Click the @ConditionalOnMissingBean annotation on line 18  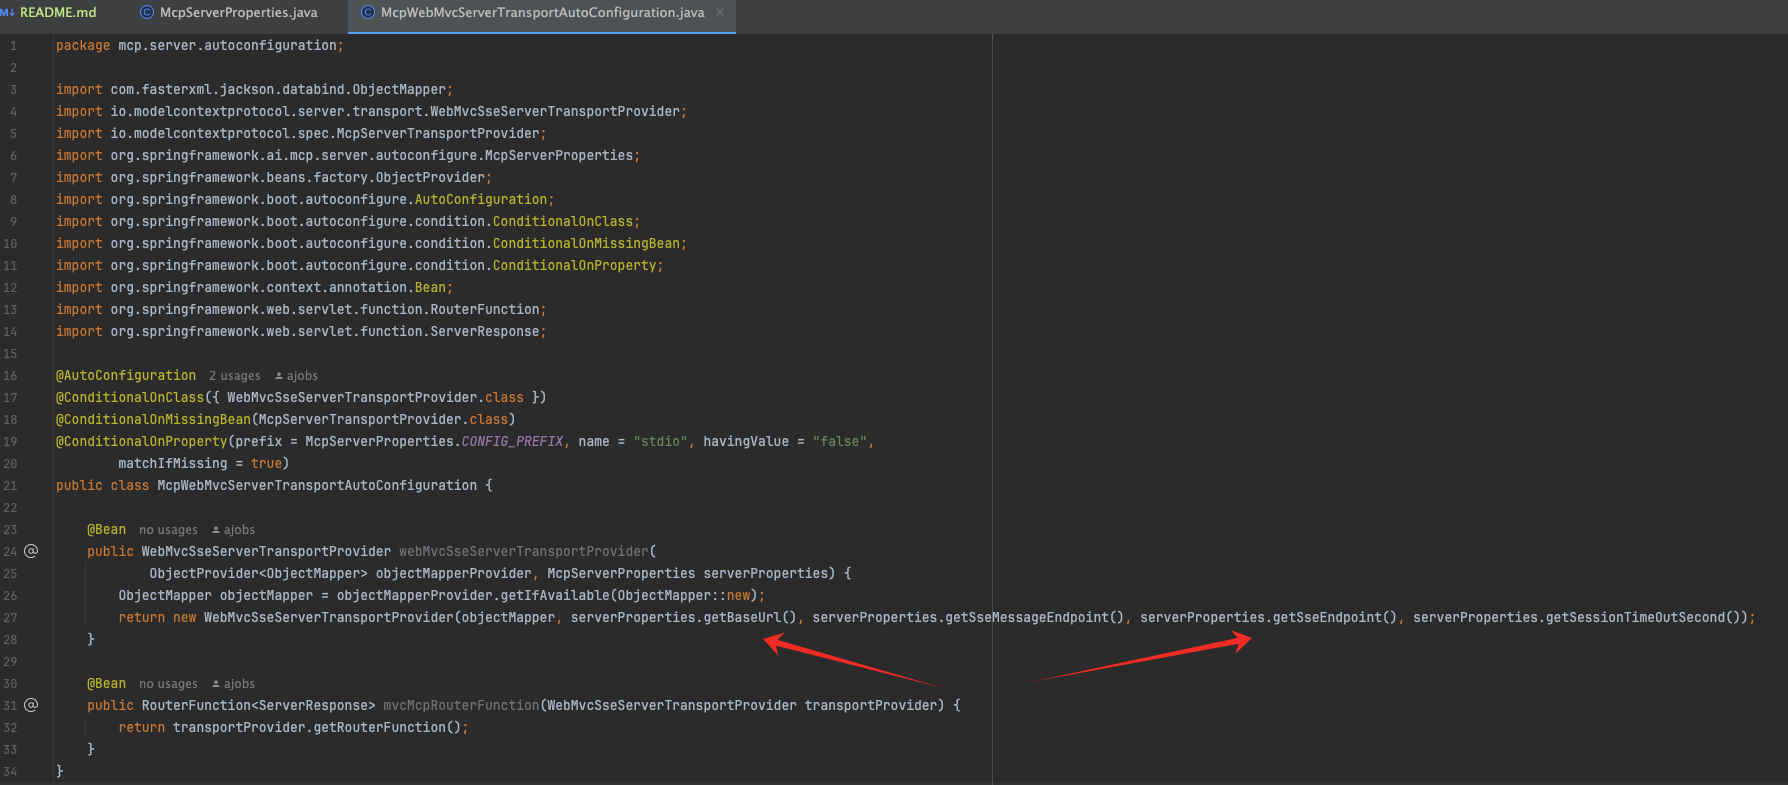(x=153, y=420)
